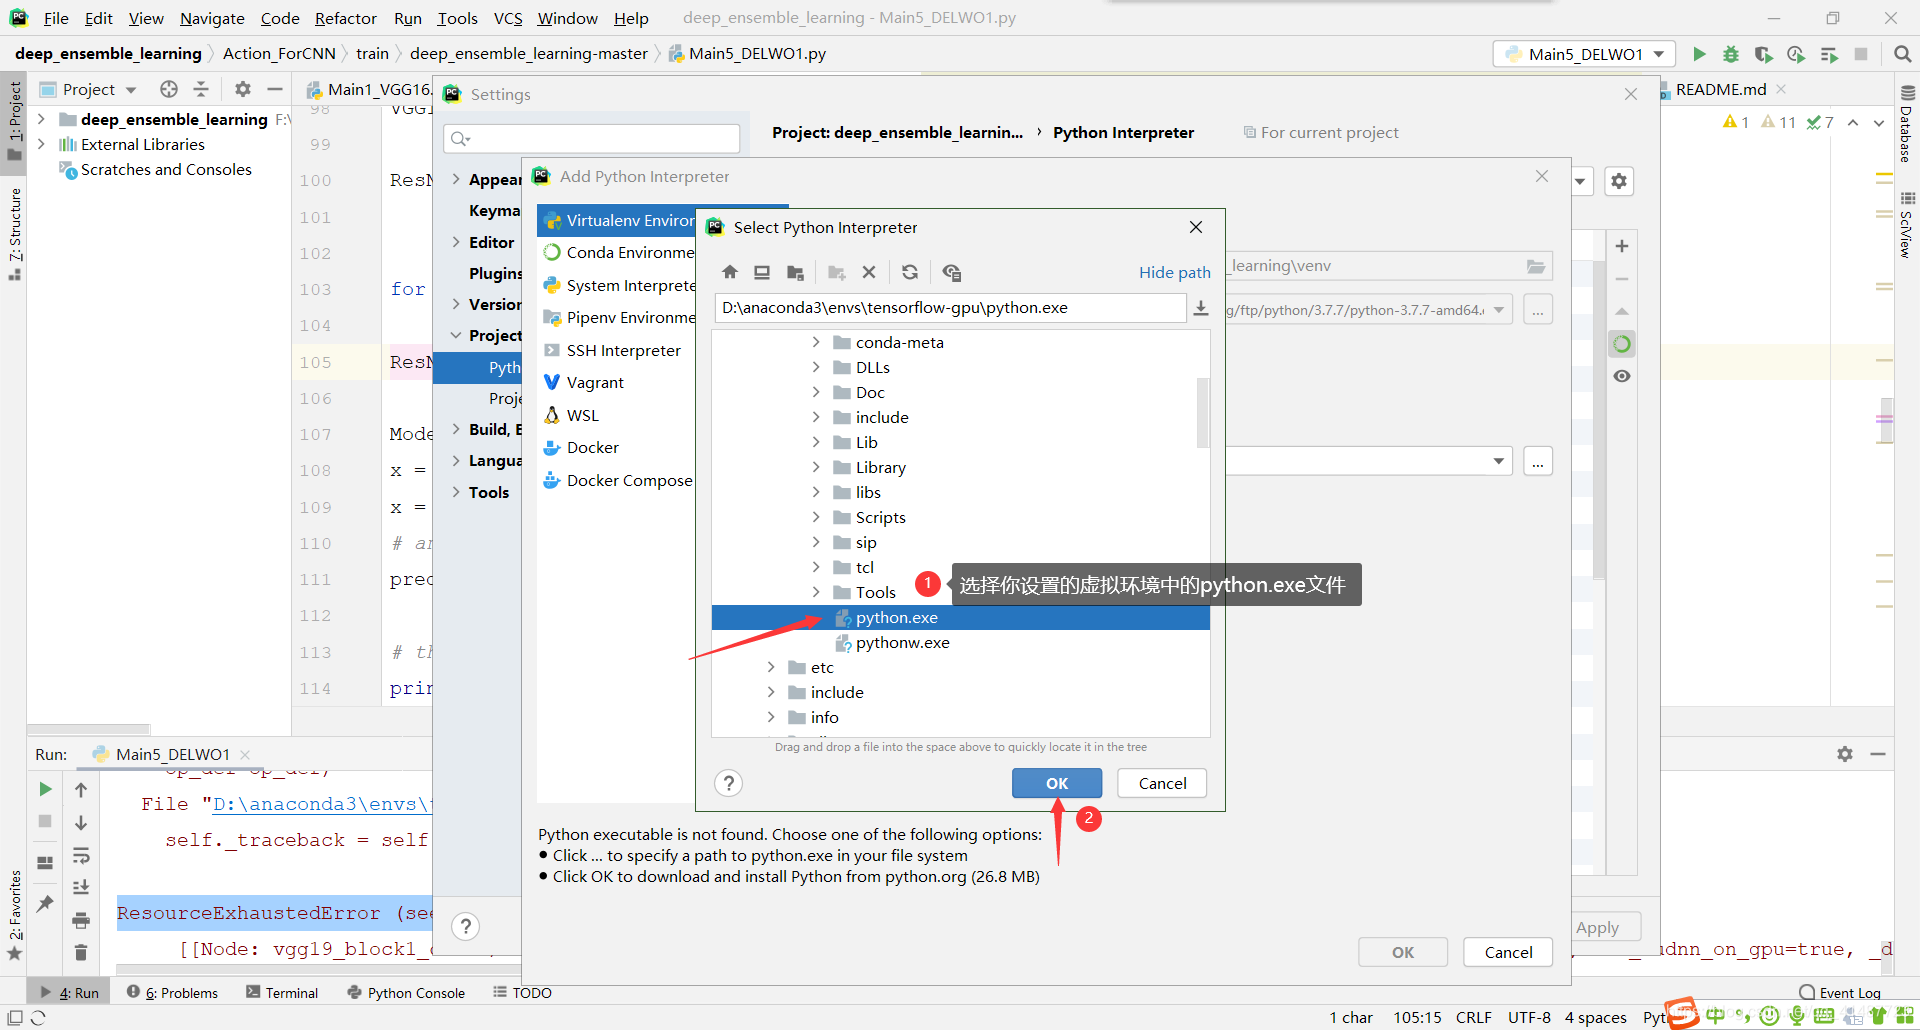Toggle show early releases eye icon
The width and height of the screenshot is (1920, 1030).
[1622, 376]
